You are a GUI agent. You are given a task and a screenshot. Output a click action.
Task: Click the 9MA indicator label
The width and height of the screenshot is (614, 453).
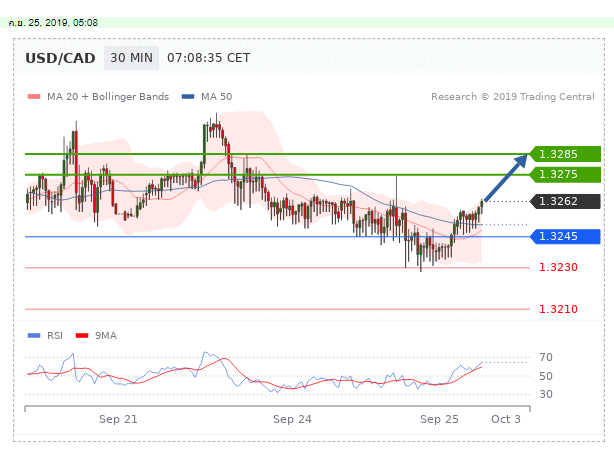[106, 336]
